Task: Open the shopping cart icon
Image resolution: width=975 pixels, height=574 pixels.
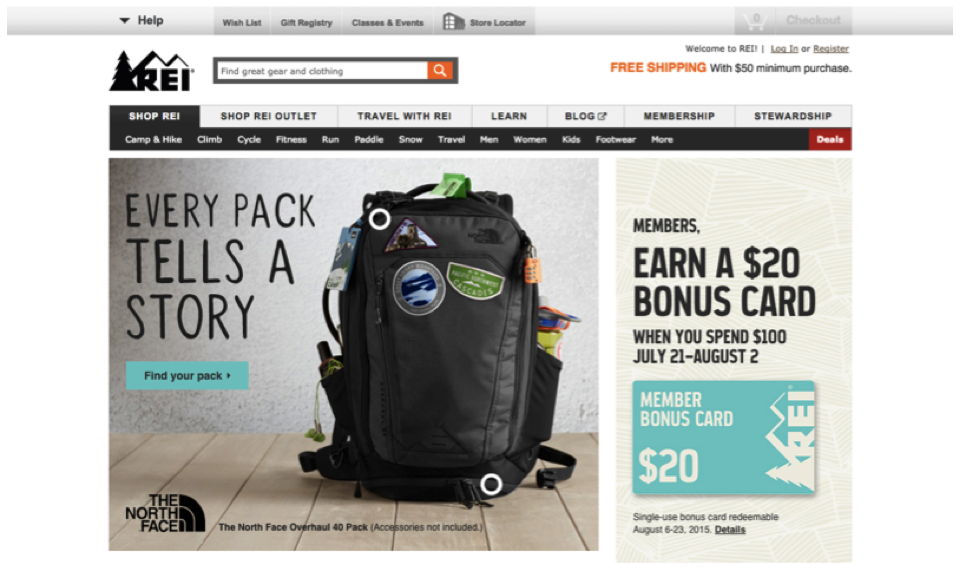Action: pyautogui.click(x=756, y=21)
